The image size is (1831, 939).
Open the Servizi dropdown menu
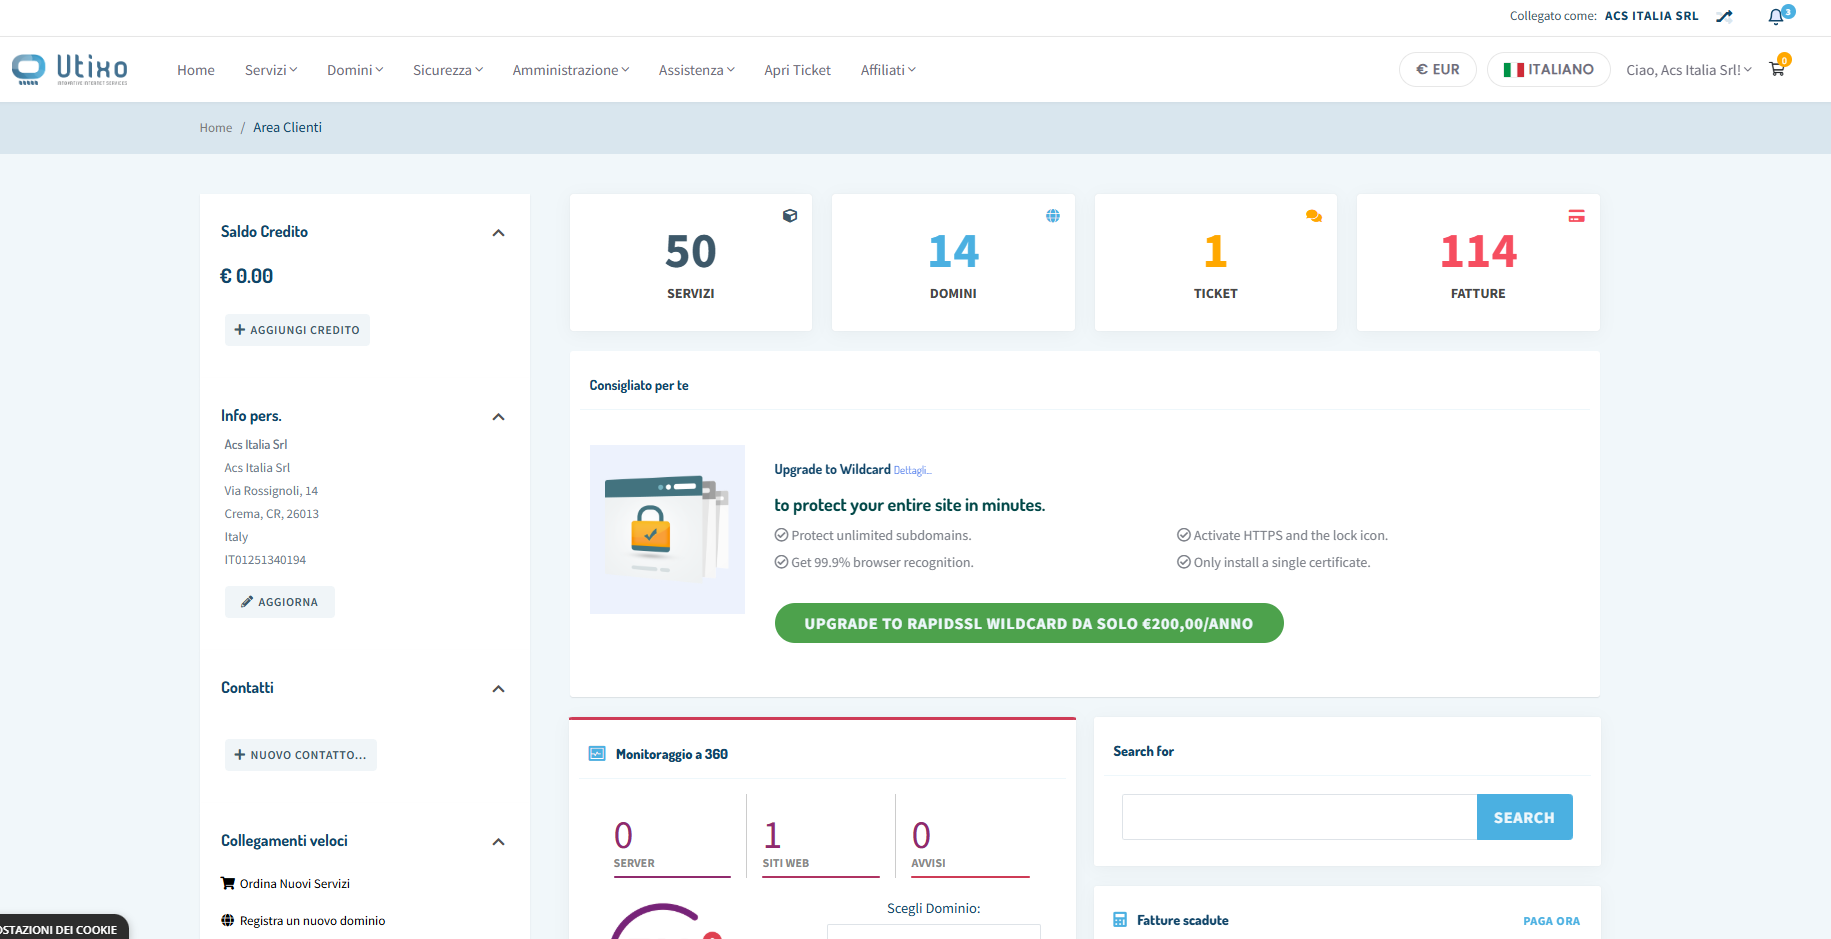click(271, 70)
